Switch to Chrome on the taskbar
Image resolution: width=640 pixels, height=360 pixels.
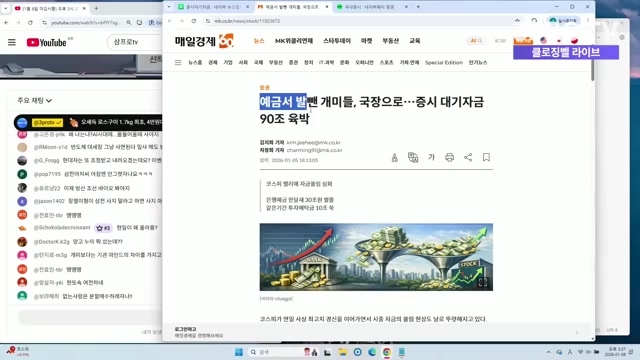[x=387, y=352]
